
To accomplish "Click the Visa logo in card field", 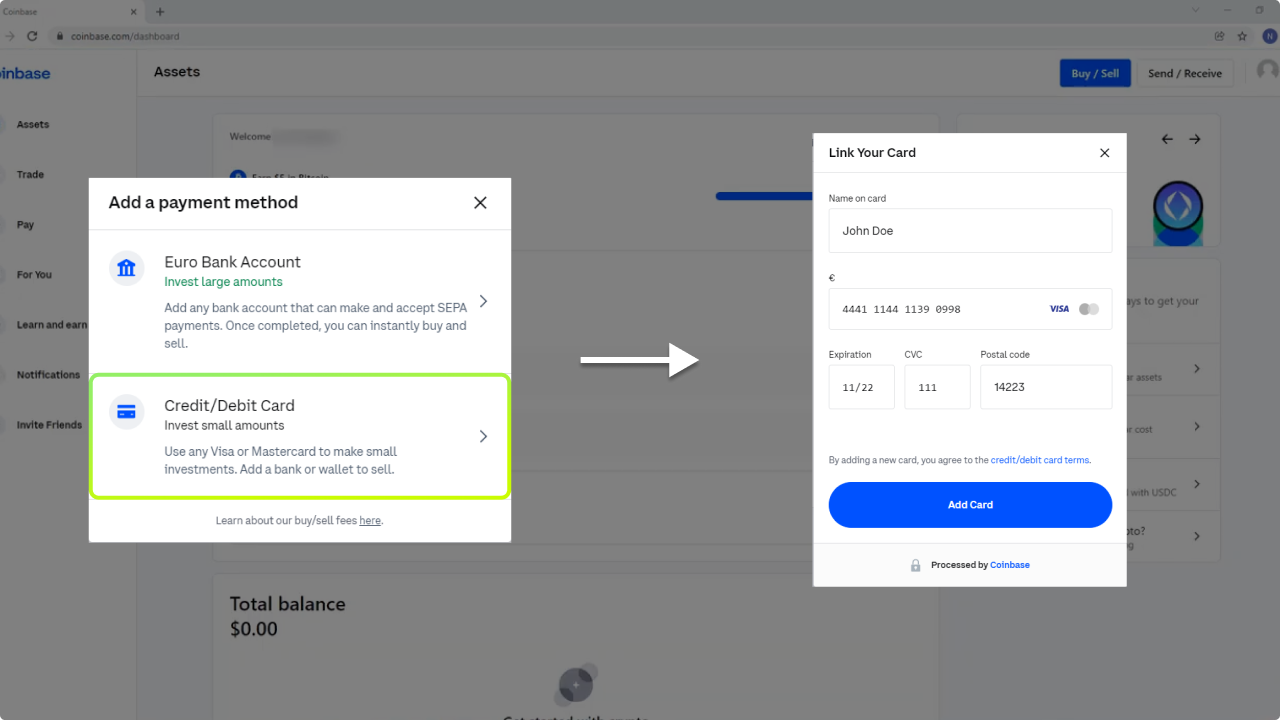I will pos(1059,309).
